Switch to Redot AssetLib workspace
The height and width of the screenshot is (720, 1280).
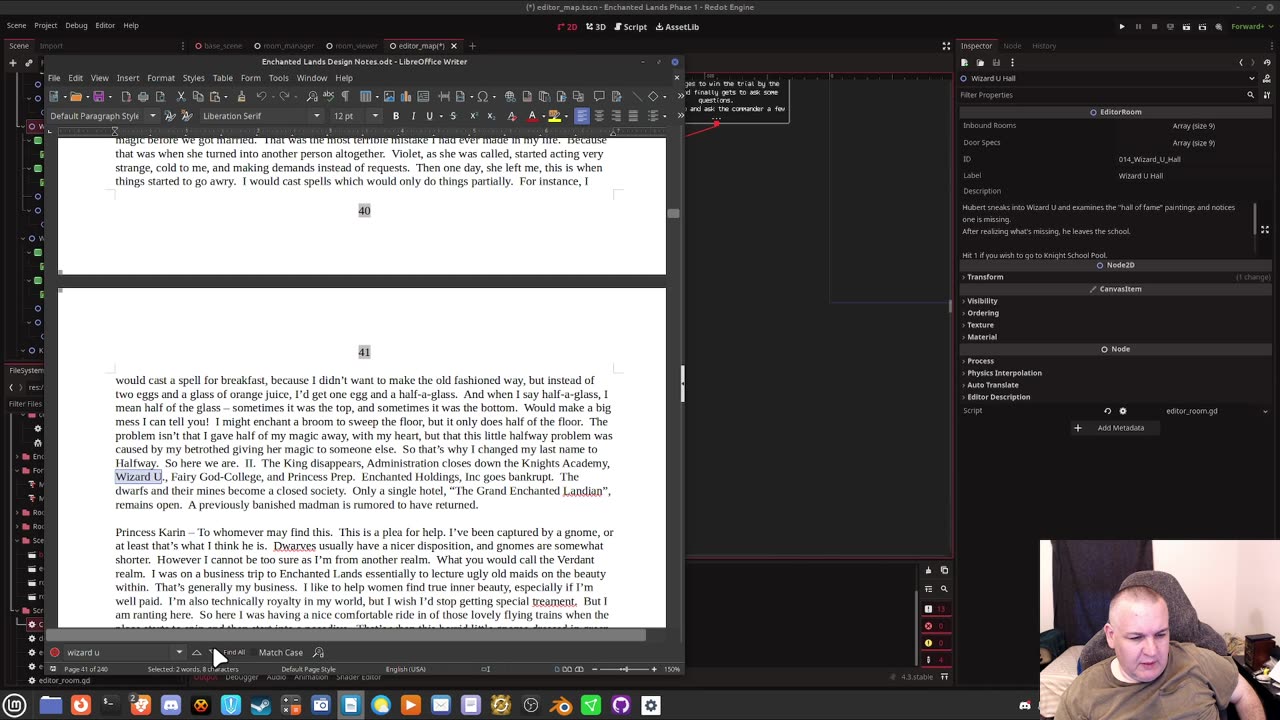(677, 27)
